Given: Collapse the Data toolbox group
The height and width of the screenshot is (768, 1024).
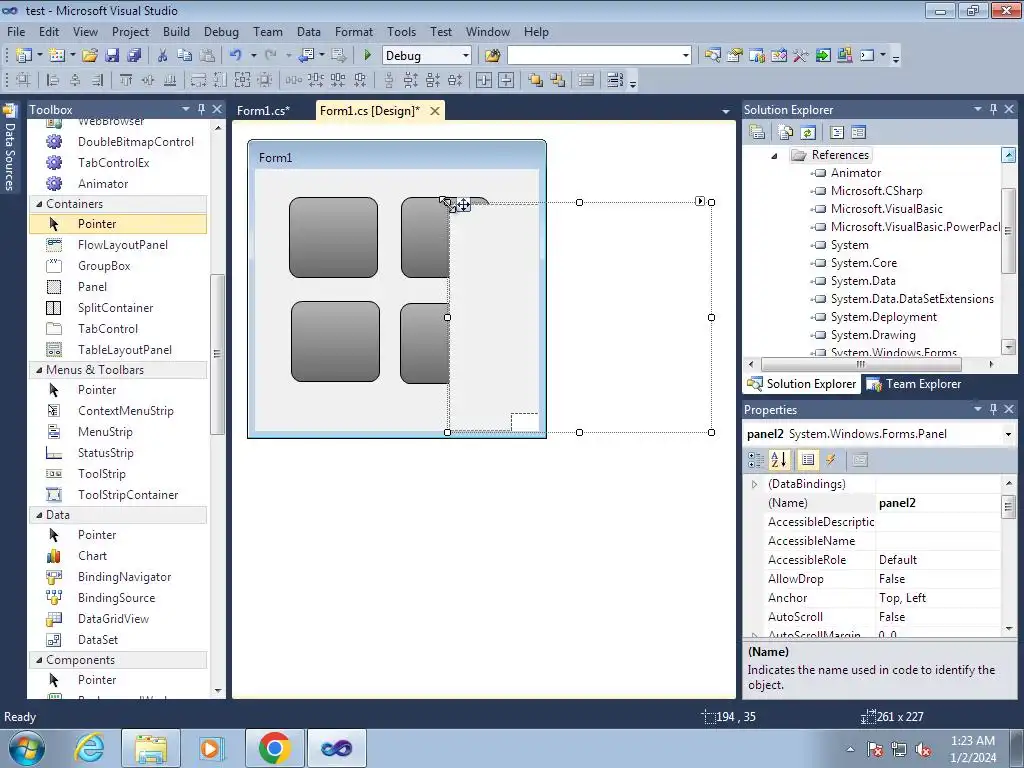Looking at the screenshot, I should [x=39, y=515].
